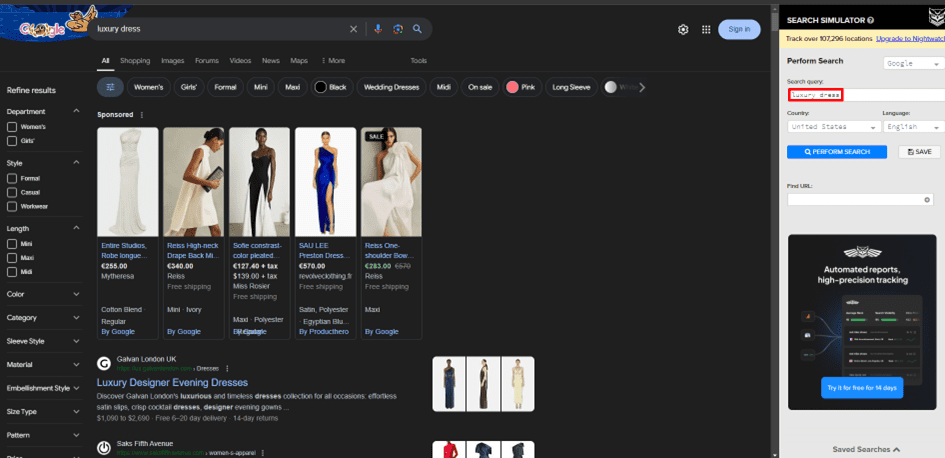The width and height of the screenshot is (945, 458).
Task: Switch to the News tab
Action: click(x=271, y=61)
